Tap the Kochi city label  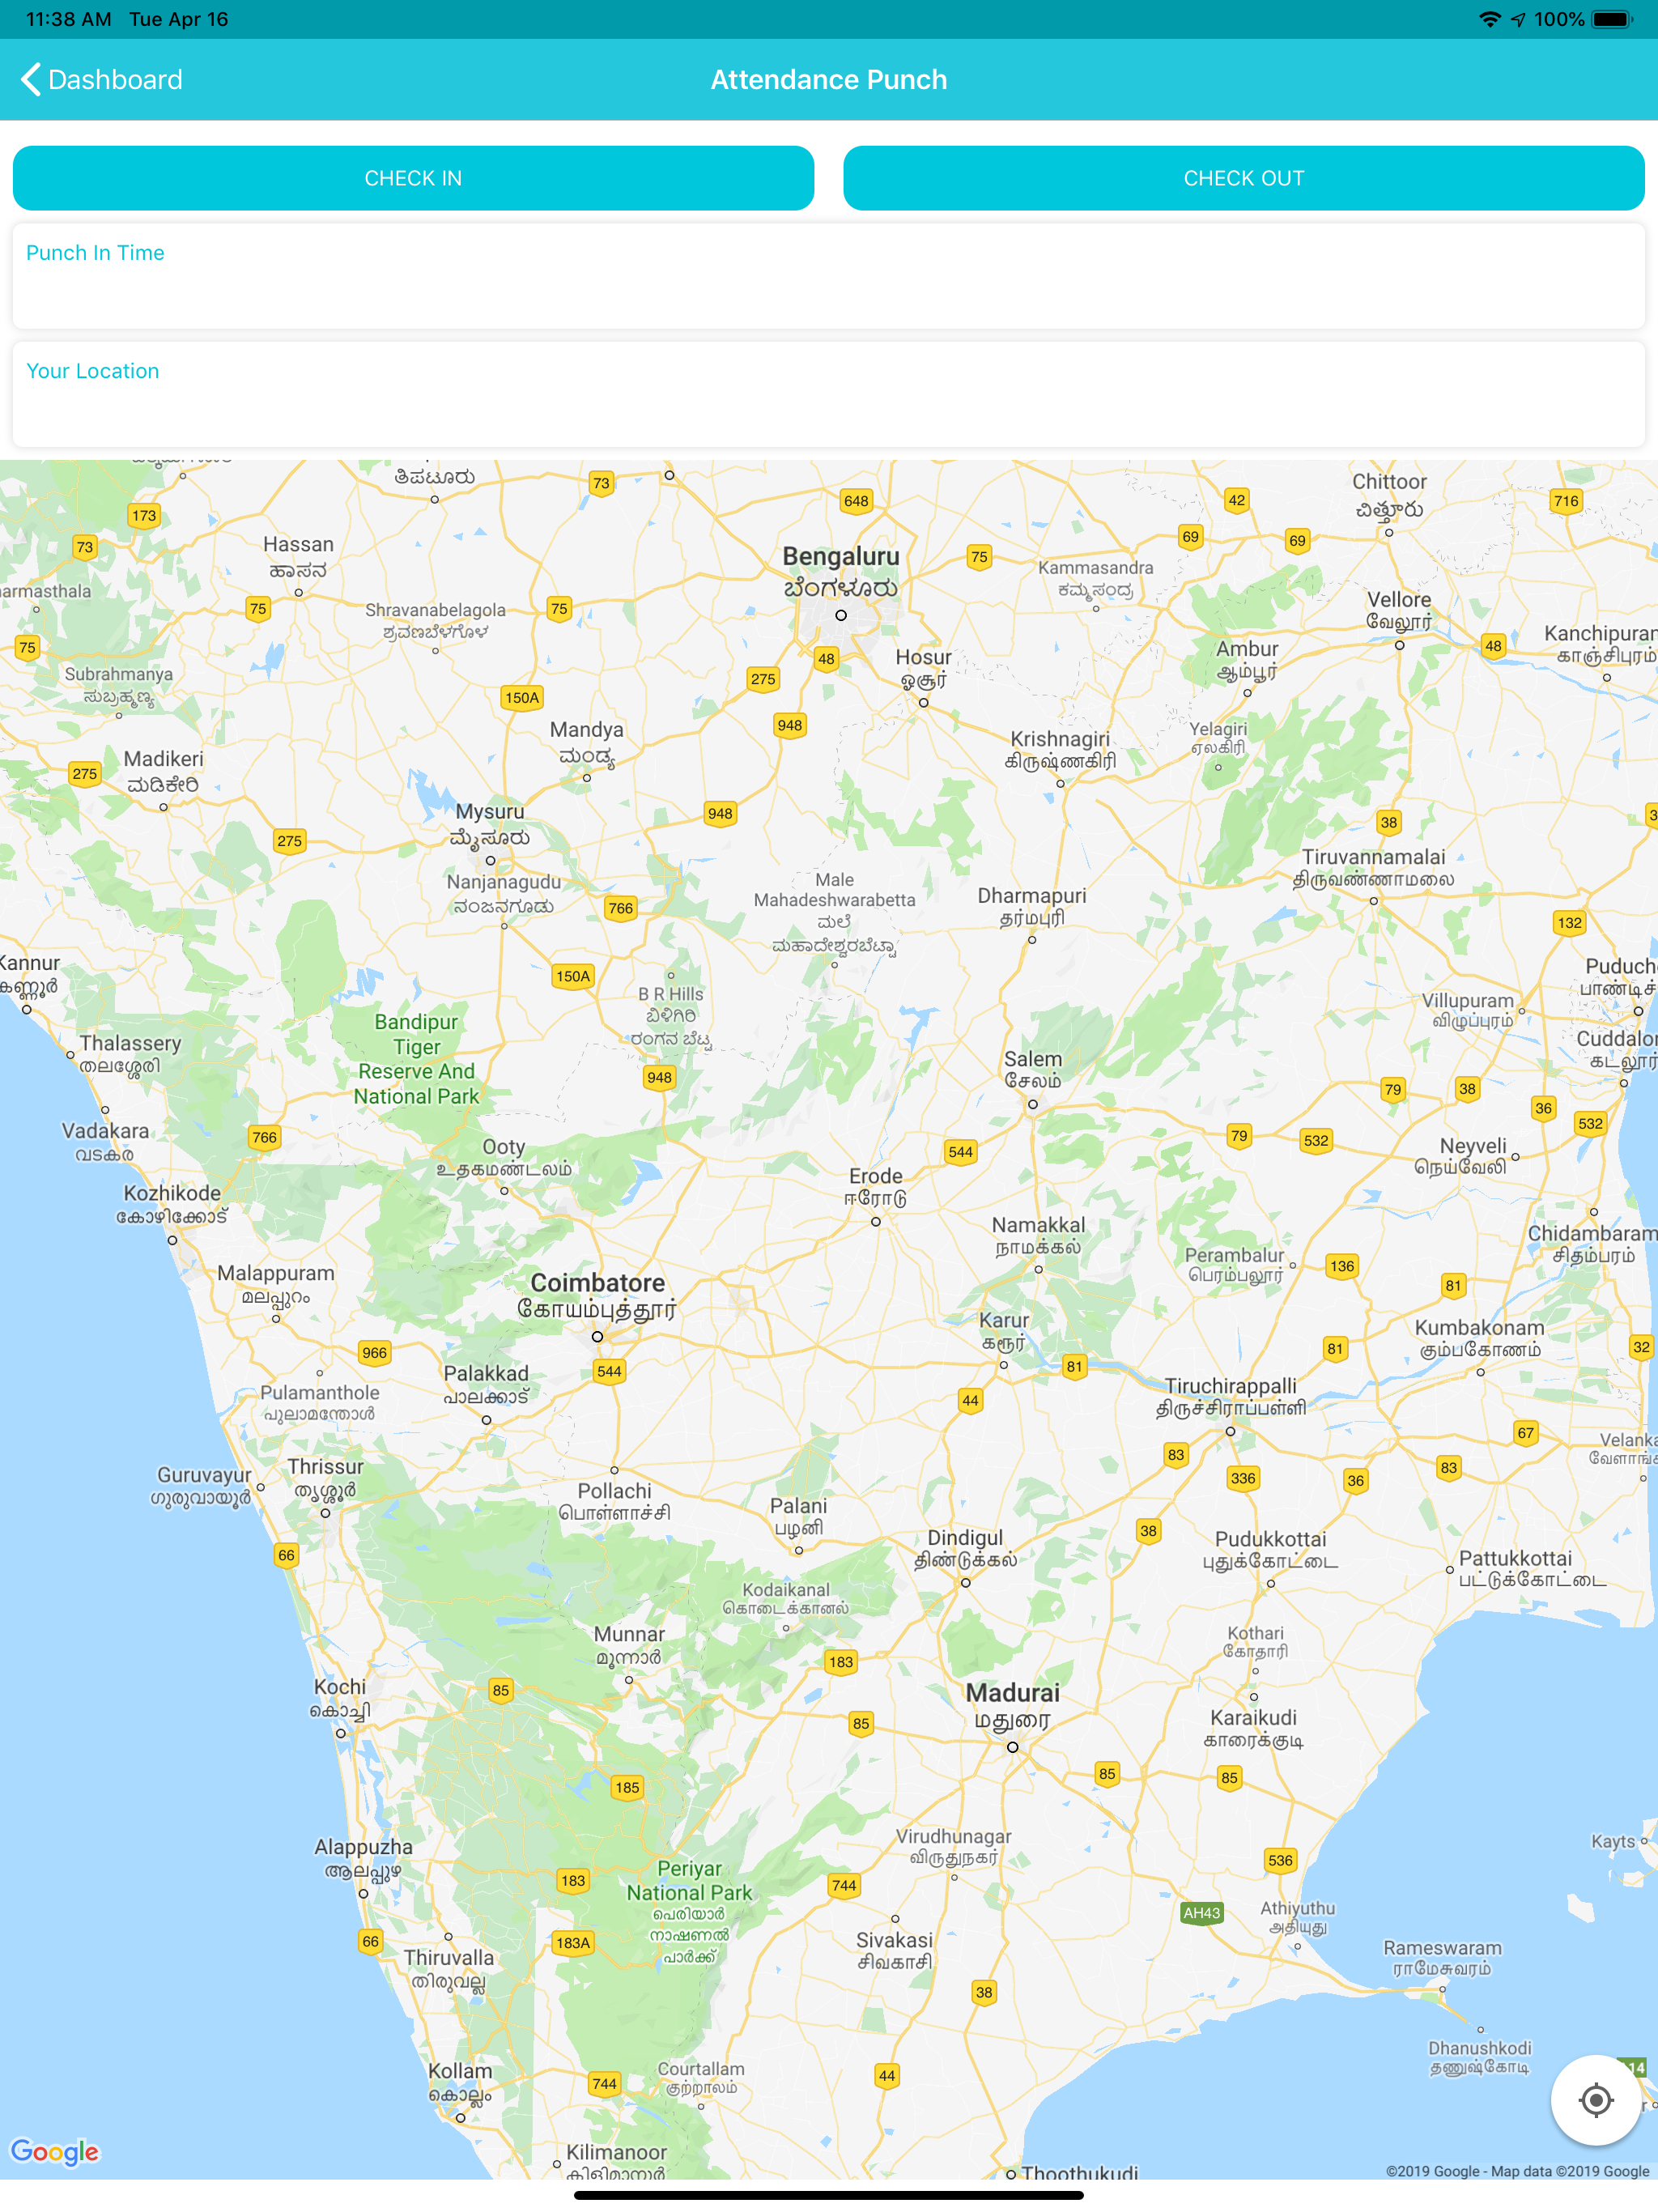(340, 1698)
